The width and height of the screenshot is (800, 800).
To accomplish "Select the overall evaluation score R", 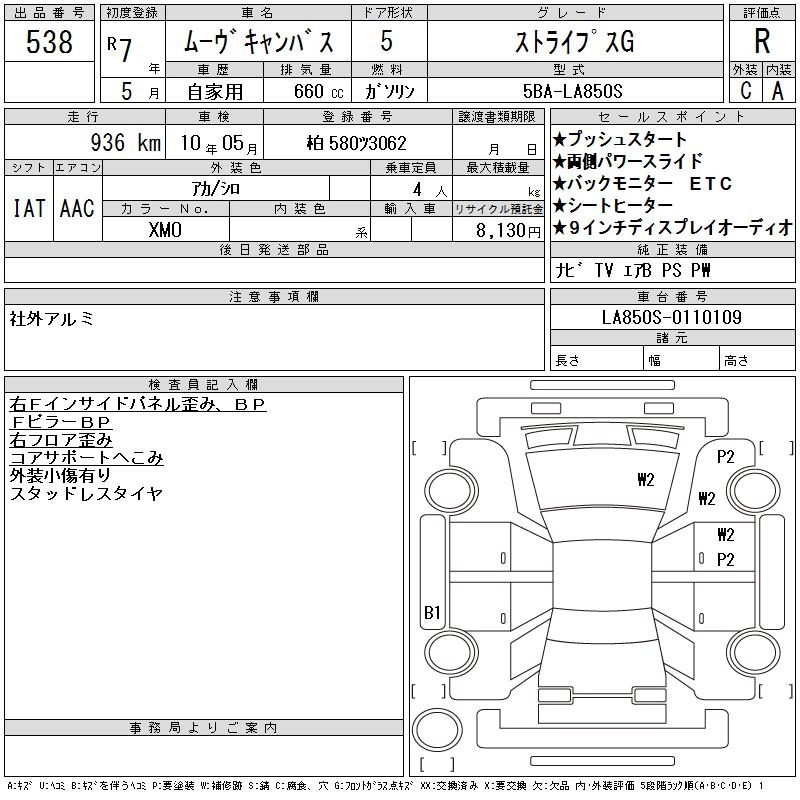I will click(762, 42).
